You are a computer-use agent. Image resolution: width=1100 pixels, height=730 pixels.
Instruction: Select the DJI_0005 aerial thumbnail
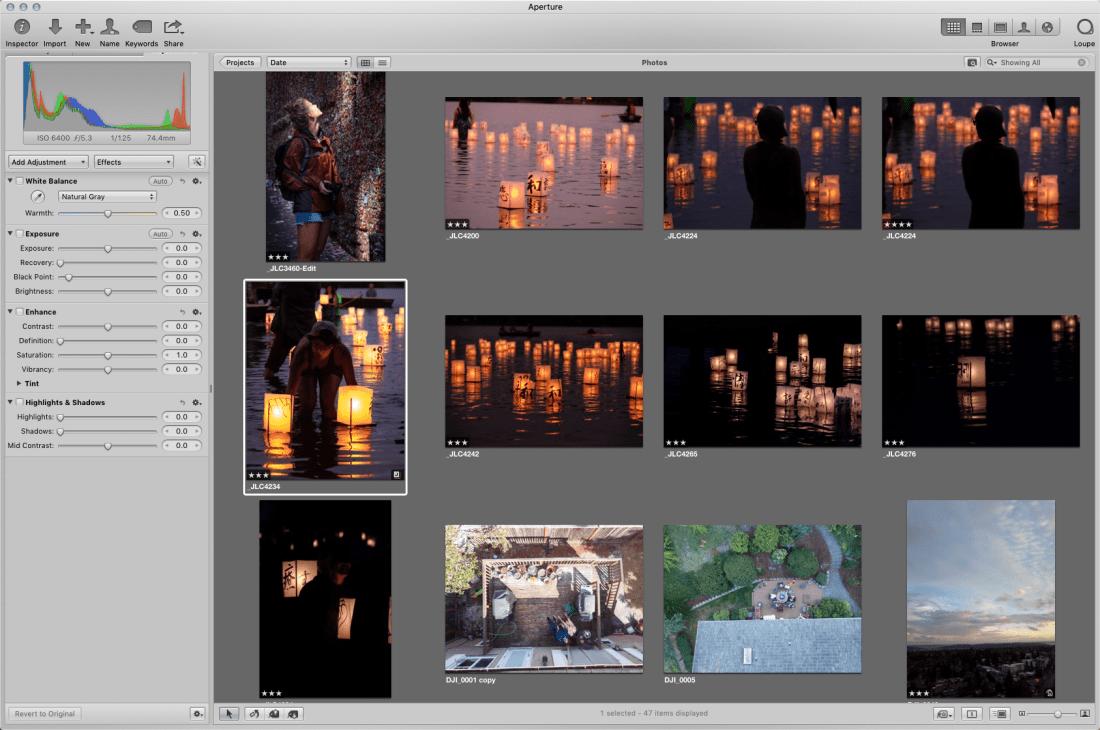pyautogui.click(x=762, y=598)
